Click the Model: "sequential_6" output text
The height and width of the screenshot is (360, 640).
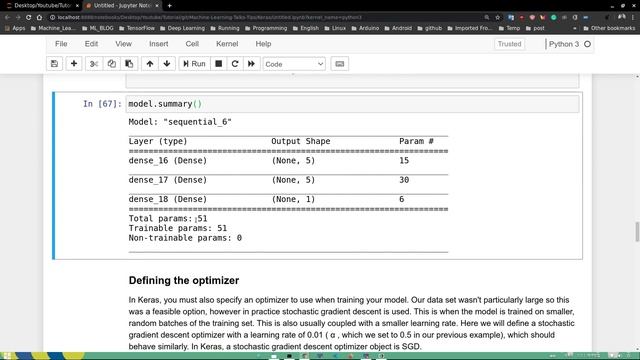point(180,122)
